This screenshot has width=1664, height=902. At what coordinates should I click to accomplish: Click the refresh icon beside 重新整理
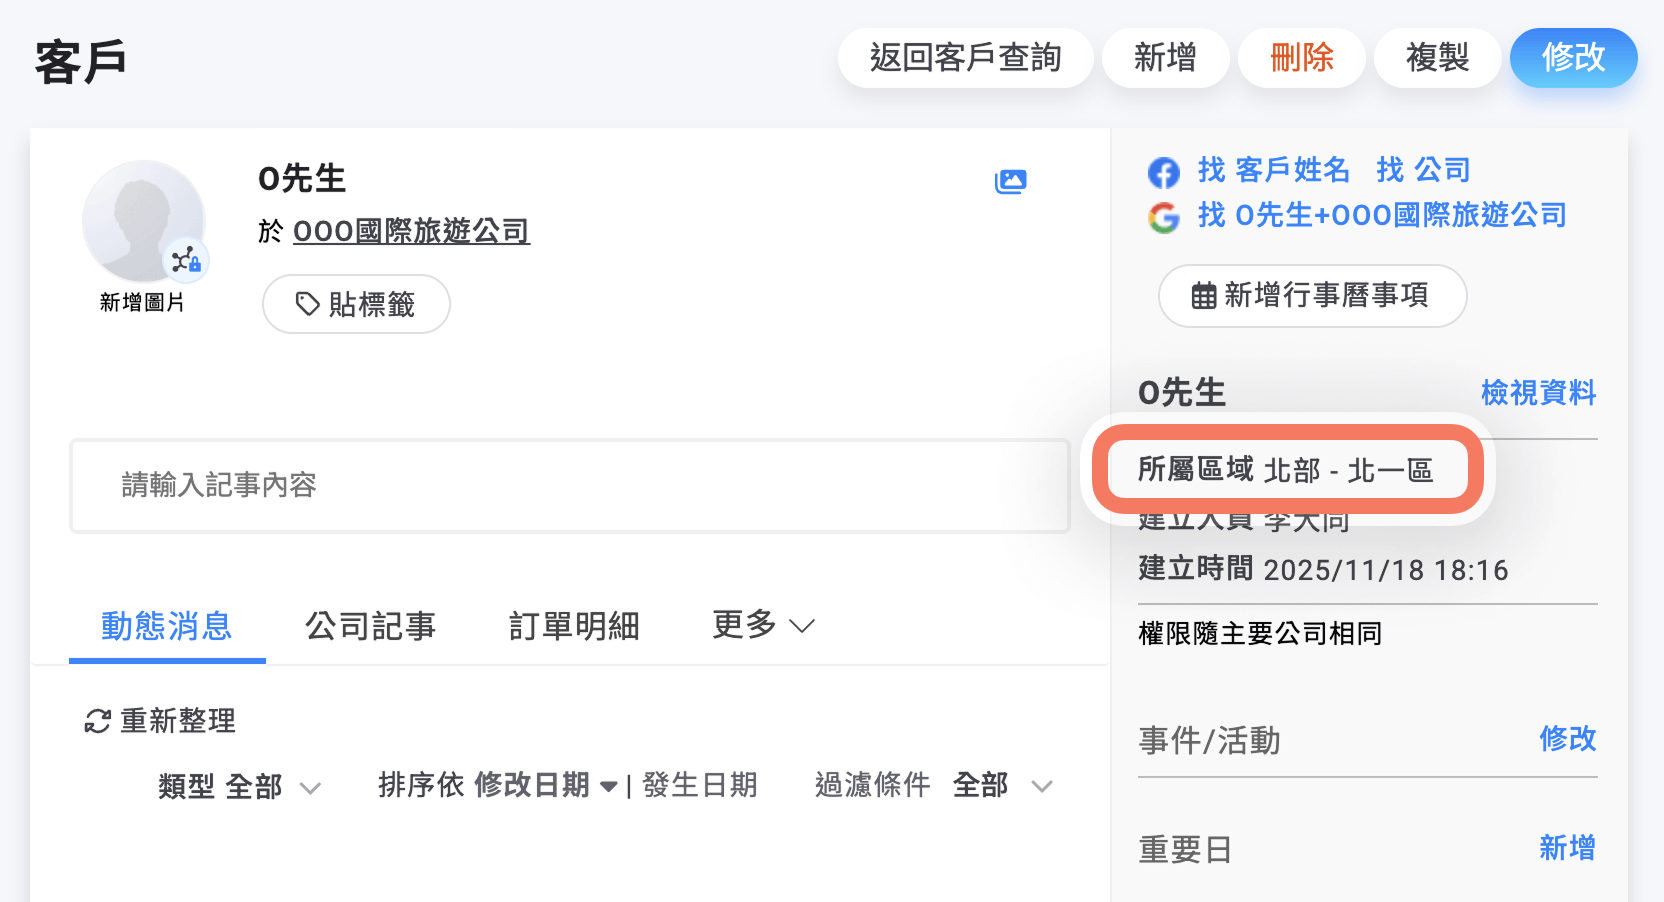coord(95,721)
